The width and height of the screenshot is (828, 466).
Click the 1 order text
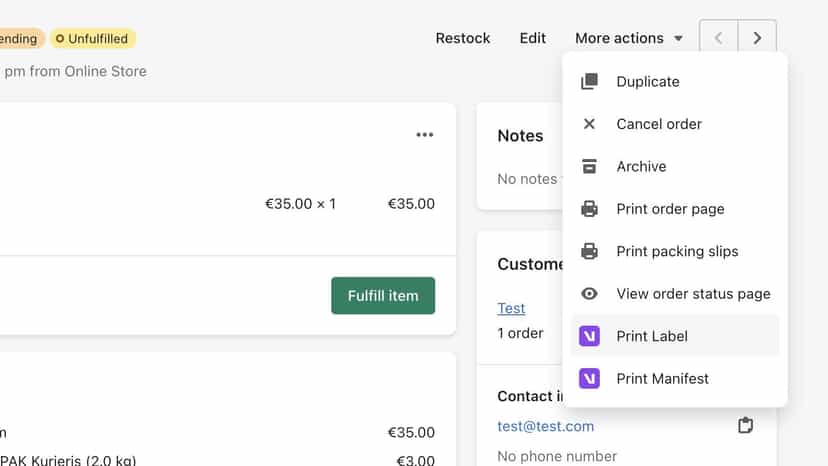point(520,333)
